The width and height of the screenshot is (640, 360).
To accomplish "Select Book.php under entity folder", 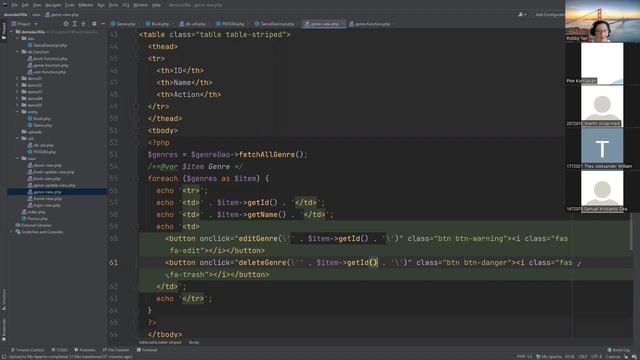I will click(39, 118).
